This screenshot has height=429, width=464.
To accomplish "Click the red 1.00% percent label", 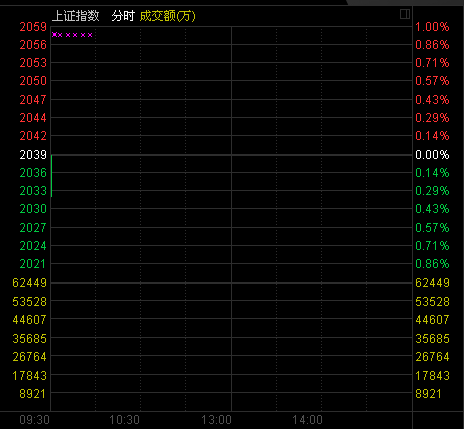I will coord(432,27).
